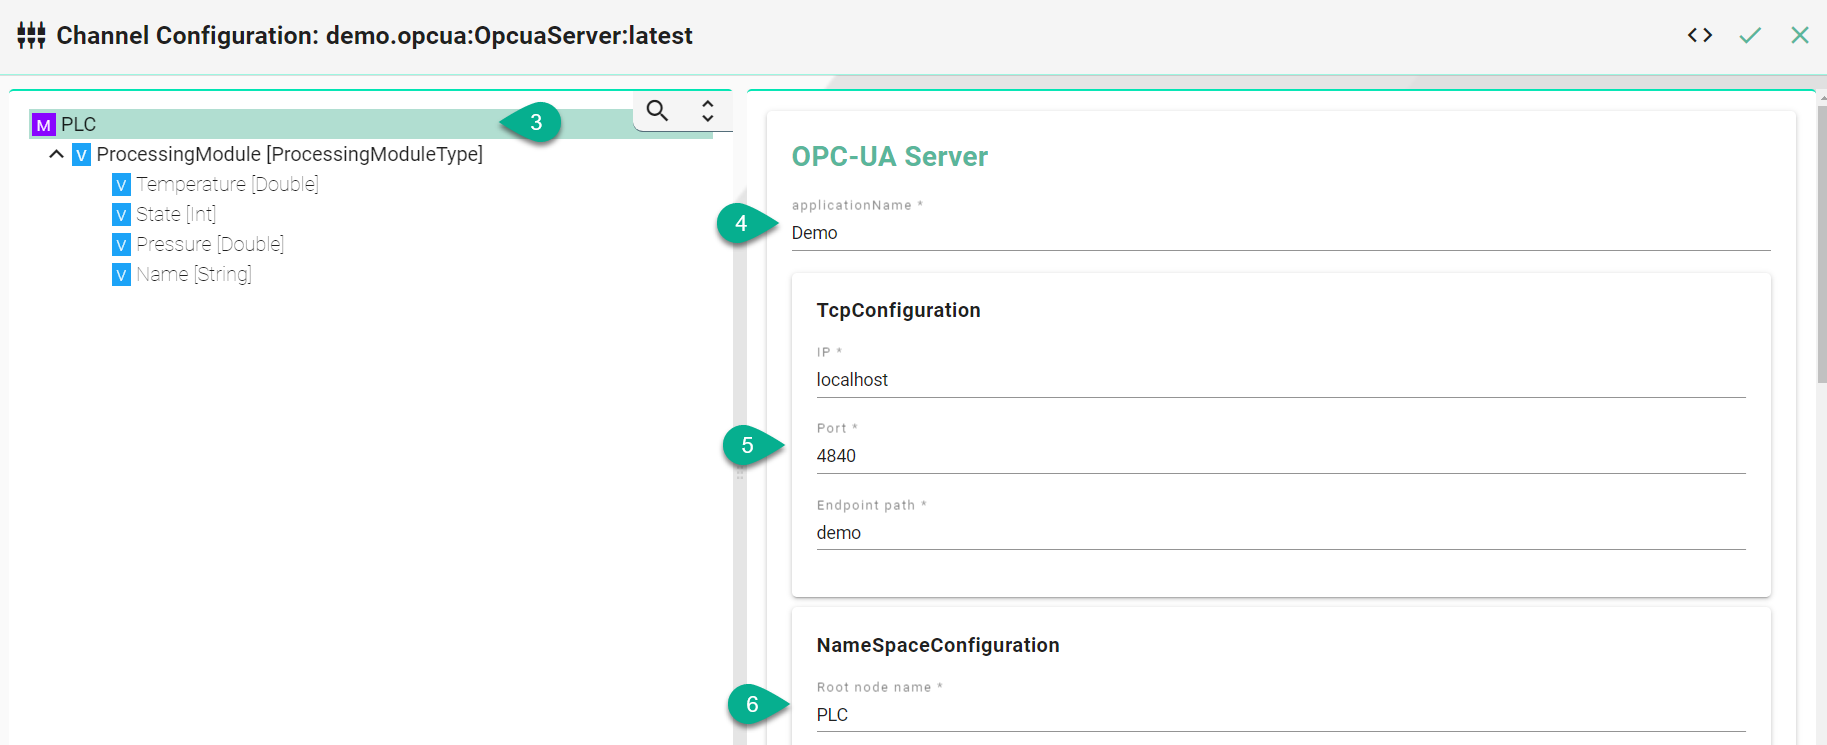Screen dimensions: 1827x745
Task: Collapse the ProcessingModule tree node
Action: pos(56,154)
